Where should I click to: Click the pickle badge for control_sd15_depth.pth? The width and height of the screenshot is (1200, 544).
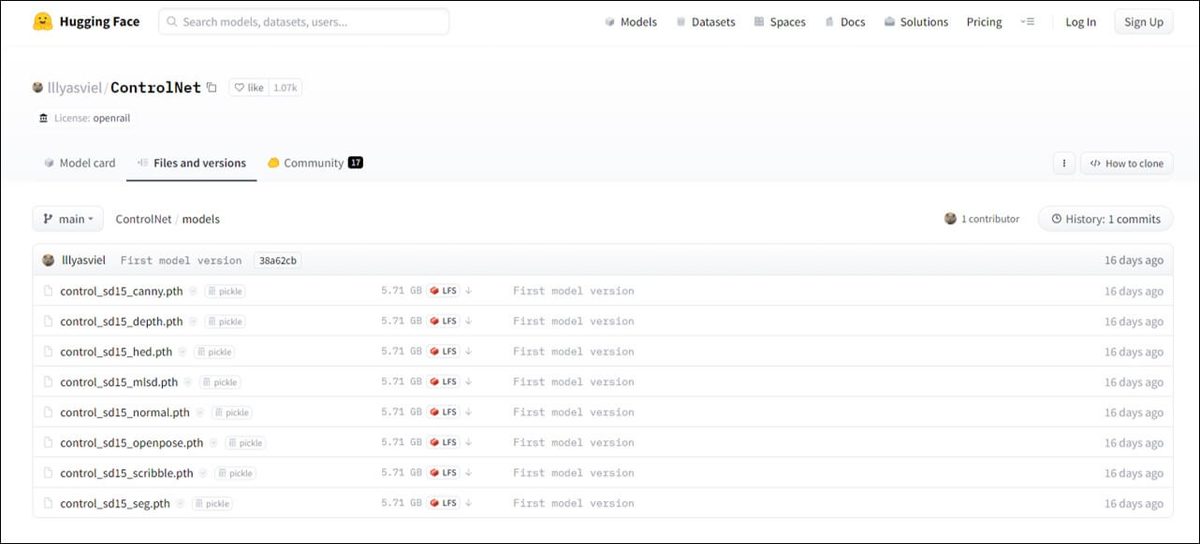(x=225, y=321)
